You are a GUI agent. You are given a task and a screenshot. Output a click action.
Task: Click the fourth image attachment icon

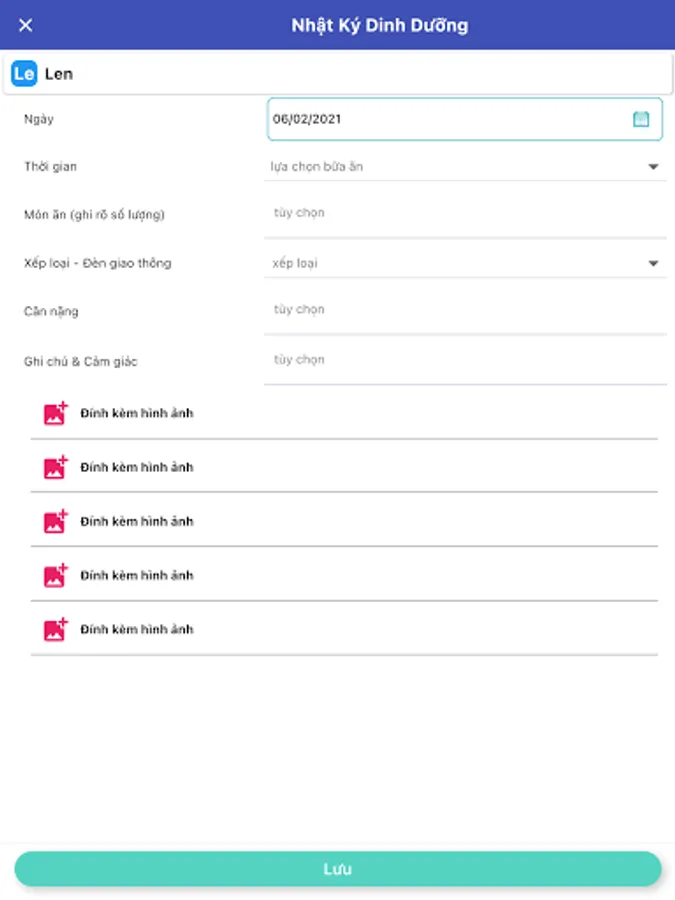click(56, 575)
